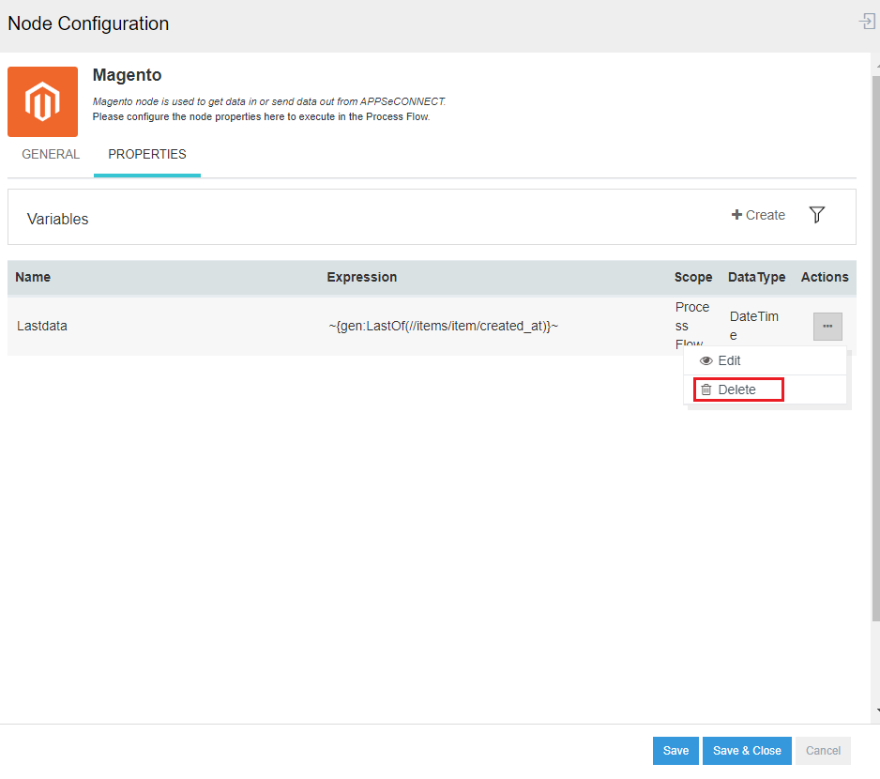Click the Magento logo icon

pyautogui.click(x=42, y=102)
